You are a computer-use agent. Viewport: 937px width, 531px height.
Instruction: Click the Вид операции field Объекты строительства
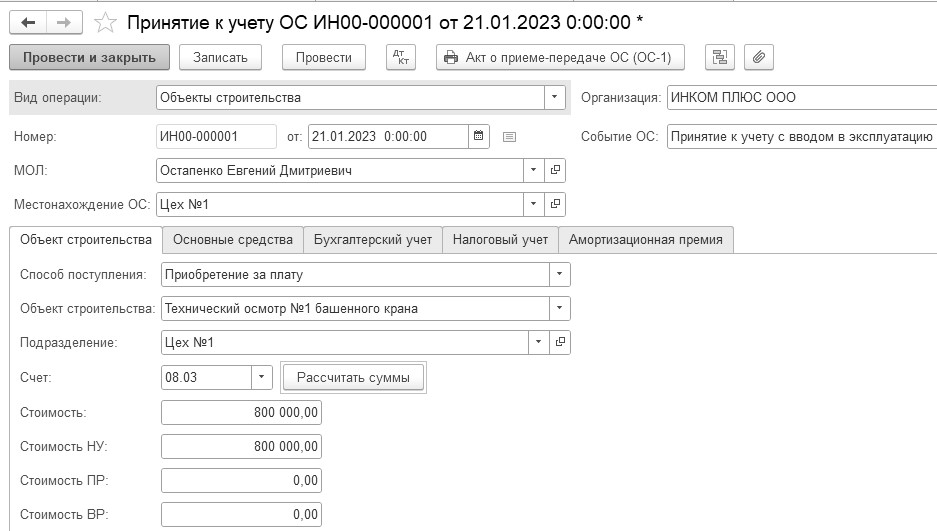pyautogui.click(x=350, y=97)
